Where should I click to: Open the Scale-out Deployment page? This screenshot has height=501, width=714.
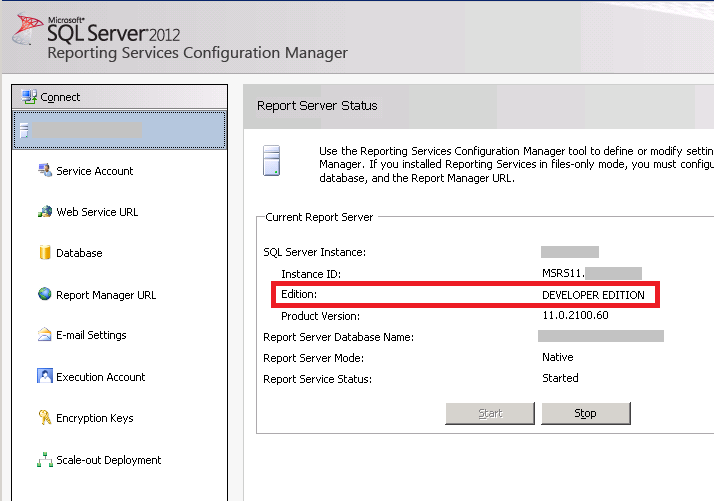click(x=108, y=460)
